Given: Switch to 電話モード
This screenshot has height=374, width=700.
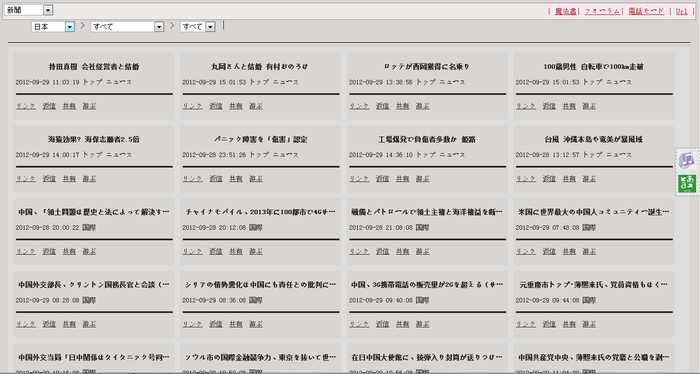Looking at the screenshot, I should (646, 12).
